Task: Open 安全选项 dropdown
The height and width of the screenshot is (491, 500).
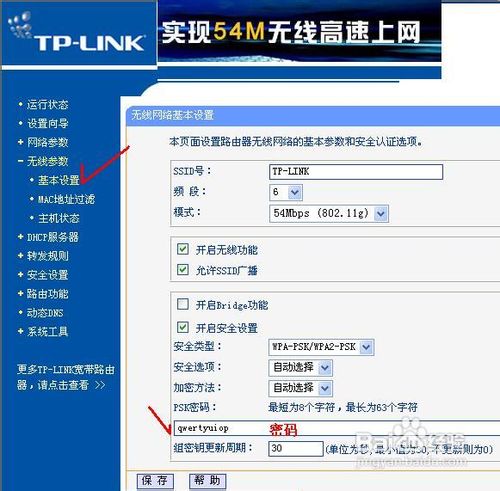Action: 300,368
